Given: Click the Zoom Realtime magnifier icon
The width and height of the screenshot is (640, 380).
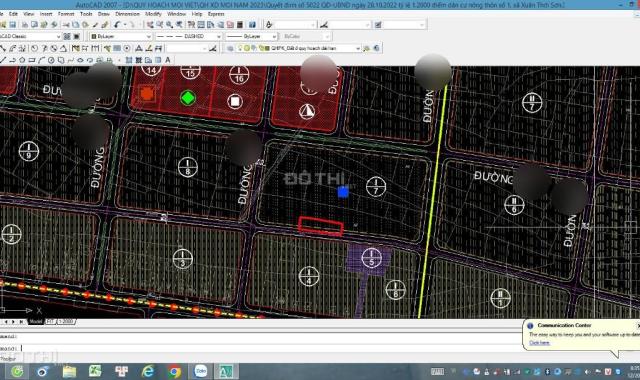Looking at the screenshot, I should coord(160,25).
